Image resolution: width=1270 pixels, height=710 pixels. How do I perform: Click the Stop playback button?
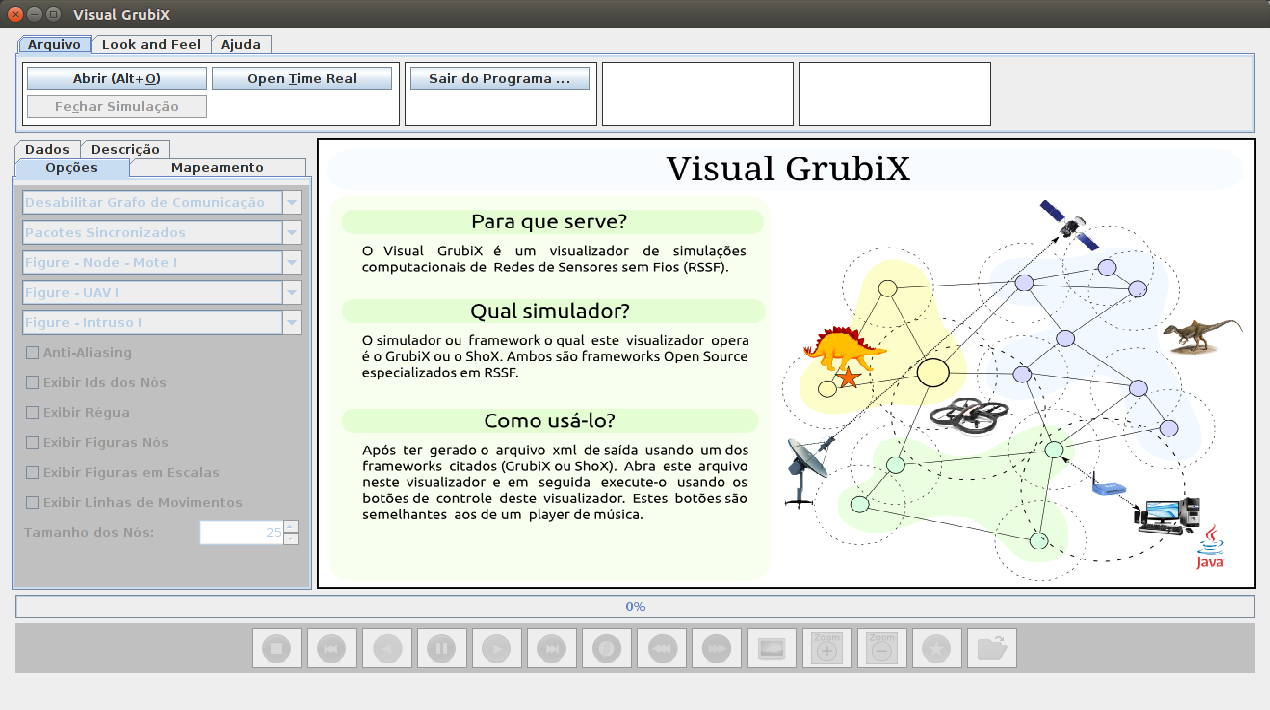[277, 648]
